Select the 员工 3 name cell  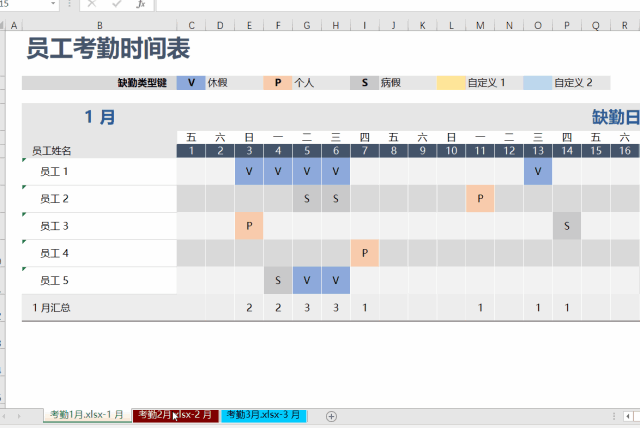[100, 226]
